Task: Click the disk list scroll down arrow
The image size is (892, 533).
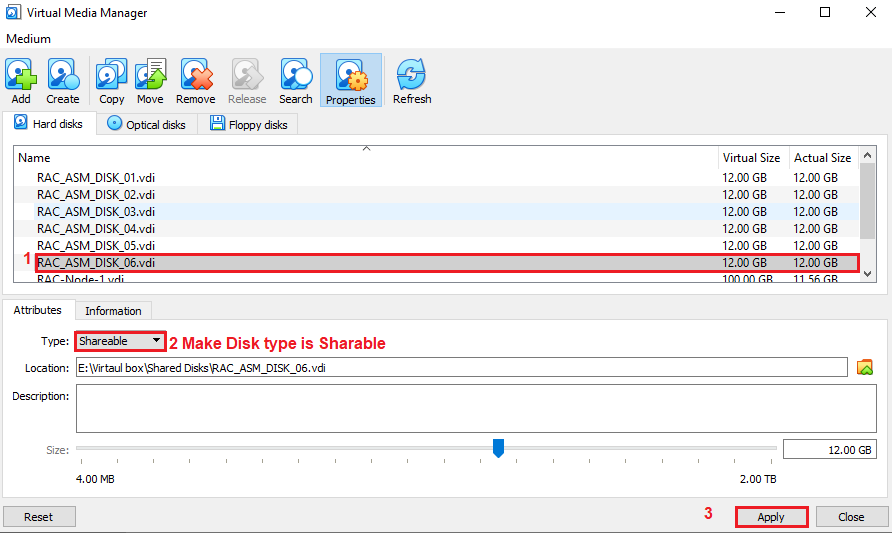Action: point(868,274)
